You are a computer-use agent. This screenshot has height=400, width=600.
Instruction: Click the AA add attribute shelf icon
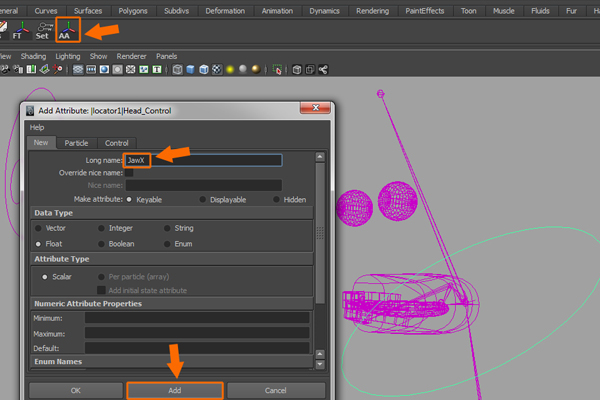68,30
